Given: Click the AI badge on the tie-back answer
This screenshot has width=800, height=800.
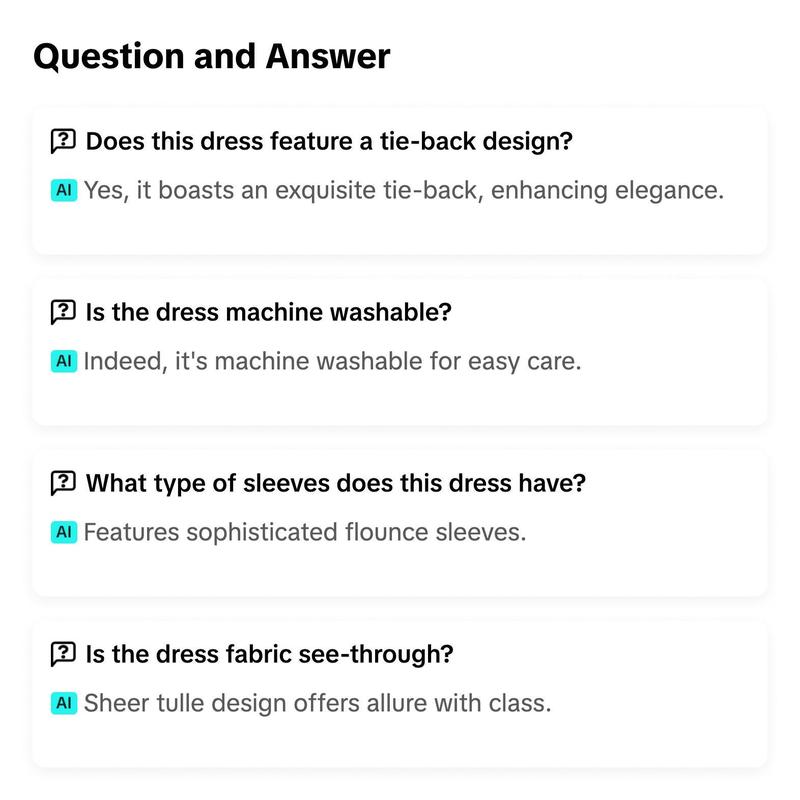Looking at the screenshot, I should click(64, 190).
